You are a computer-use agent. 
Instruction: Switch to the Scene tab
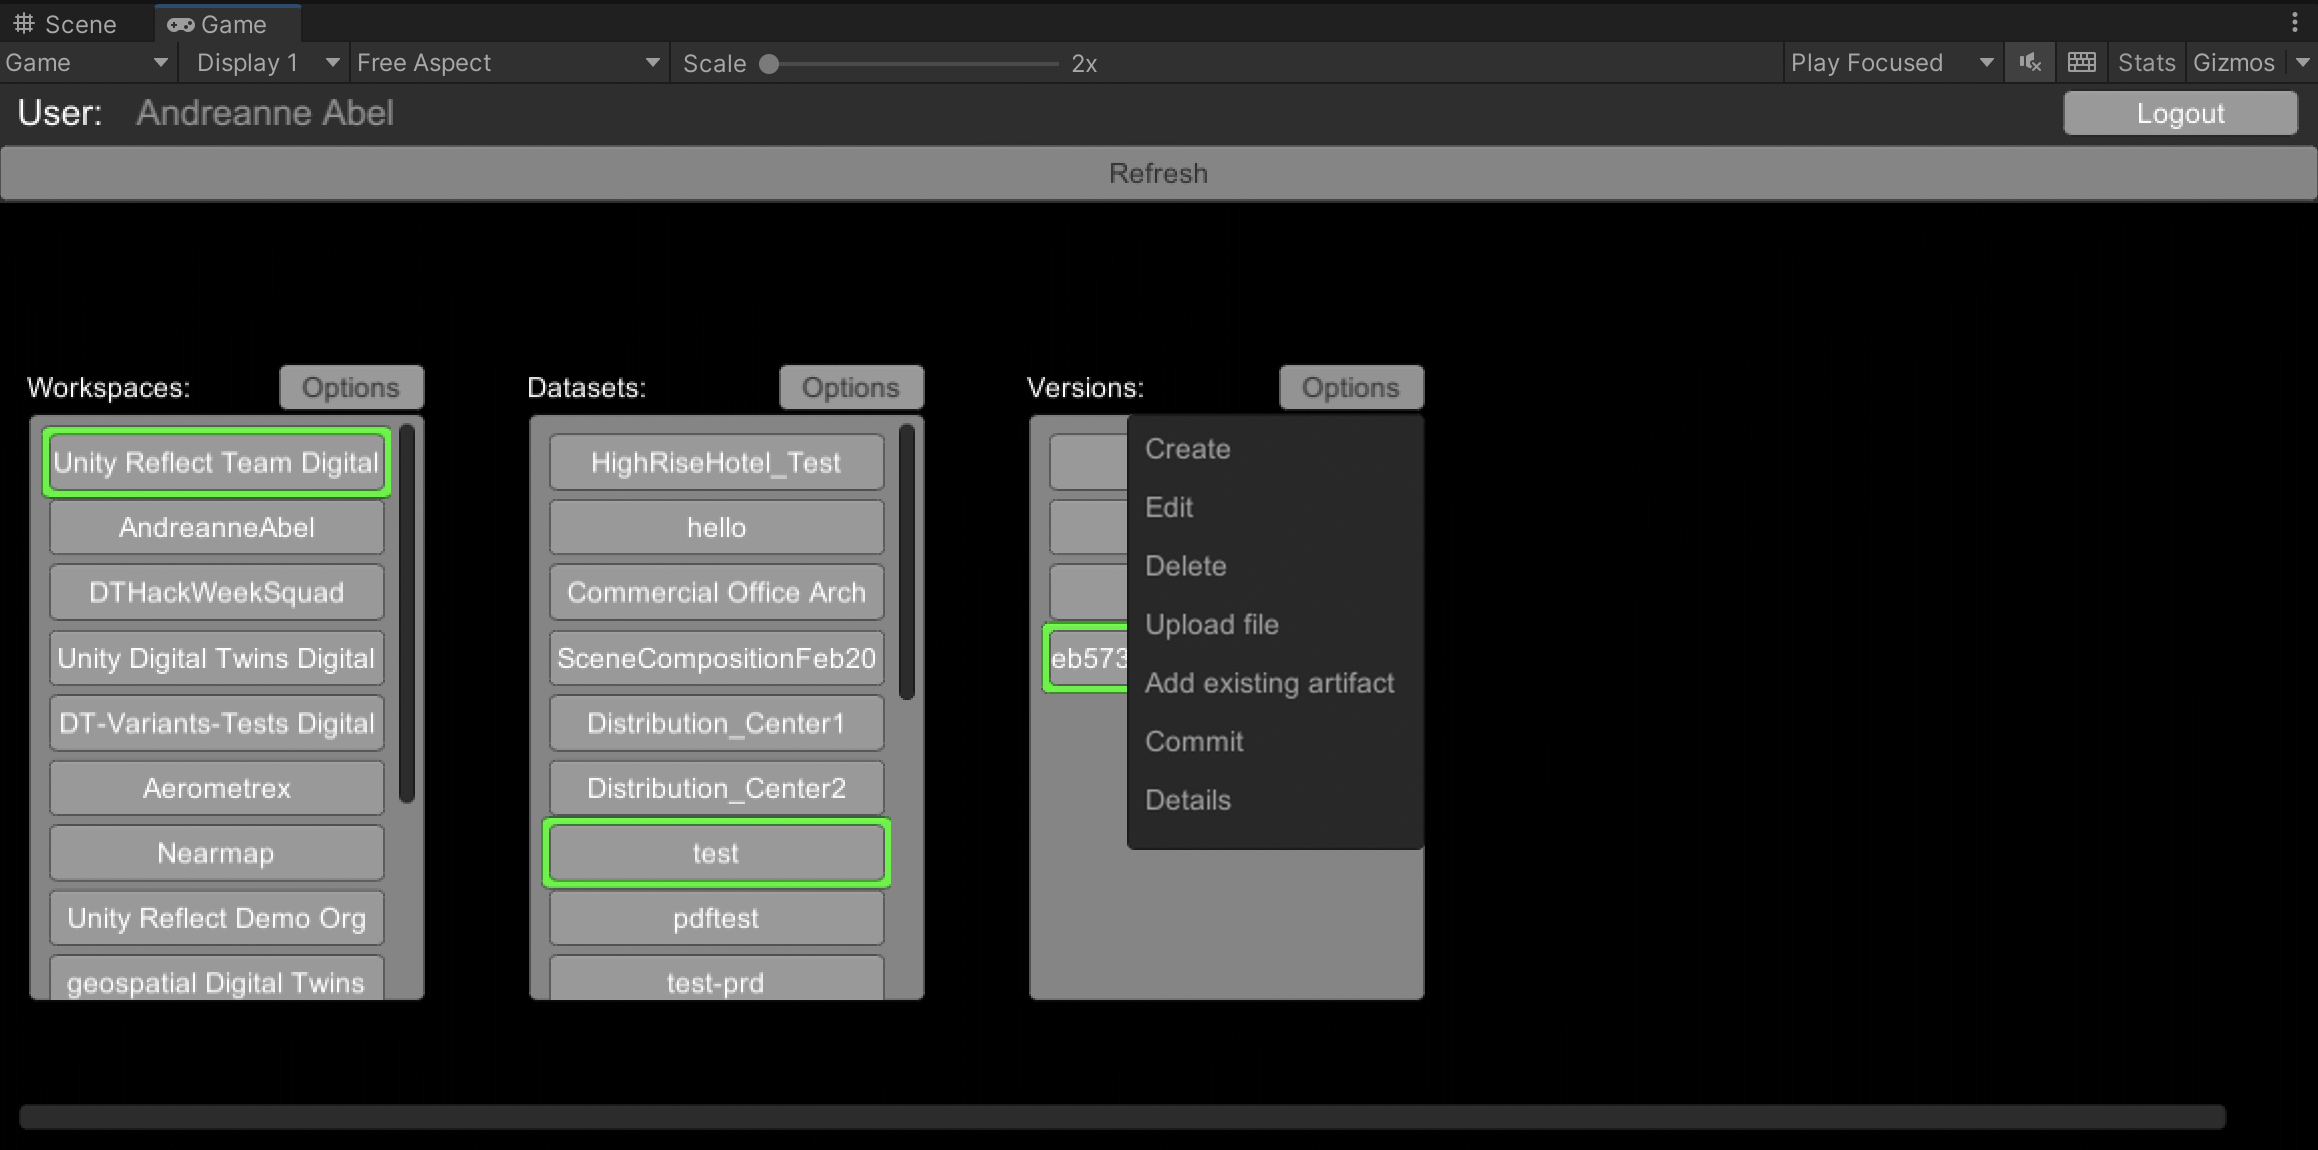point(66,24)
